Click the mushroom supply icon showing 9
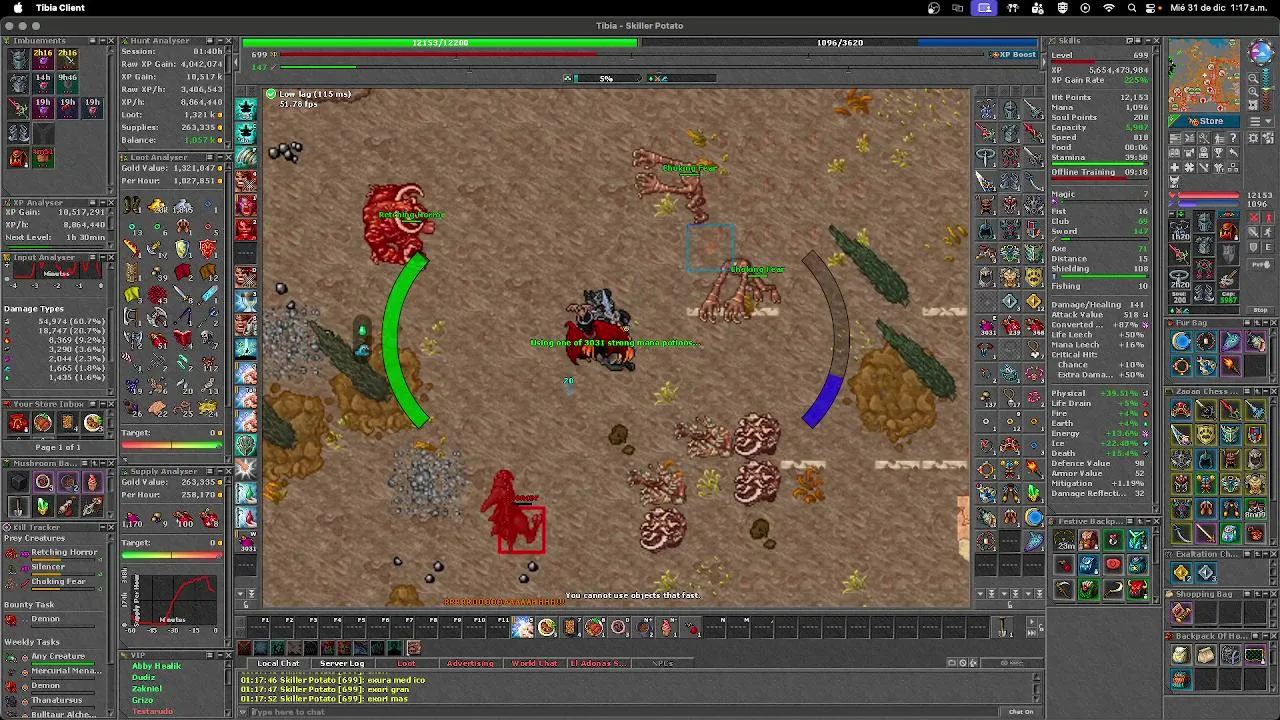The image size is (1280, 720). [159, 519]
